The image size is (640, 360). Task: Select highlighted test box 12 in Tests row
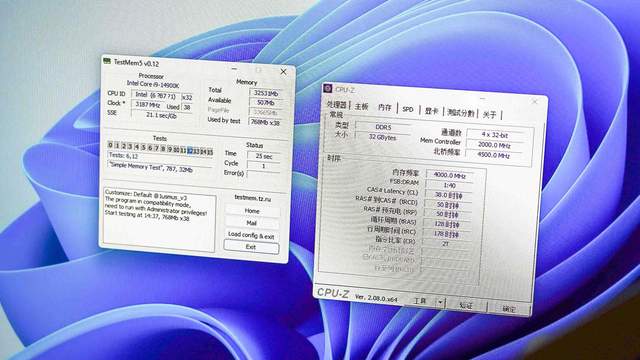pyautogui.click(x=190, y=151)
